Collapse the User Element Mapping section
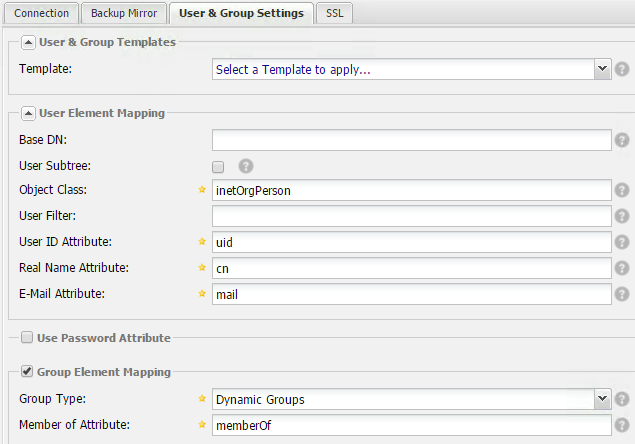Screen dimensions: 635x444 28,113
